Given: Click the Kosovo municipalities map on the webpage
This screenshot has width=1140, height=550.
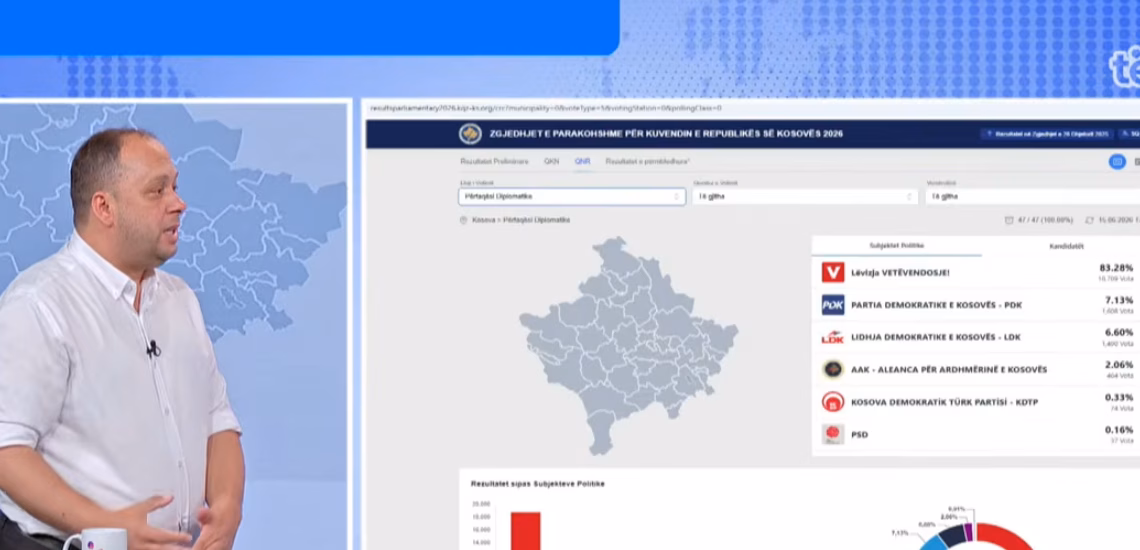Looking at the screenshot, I should [628, 345].
